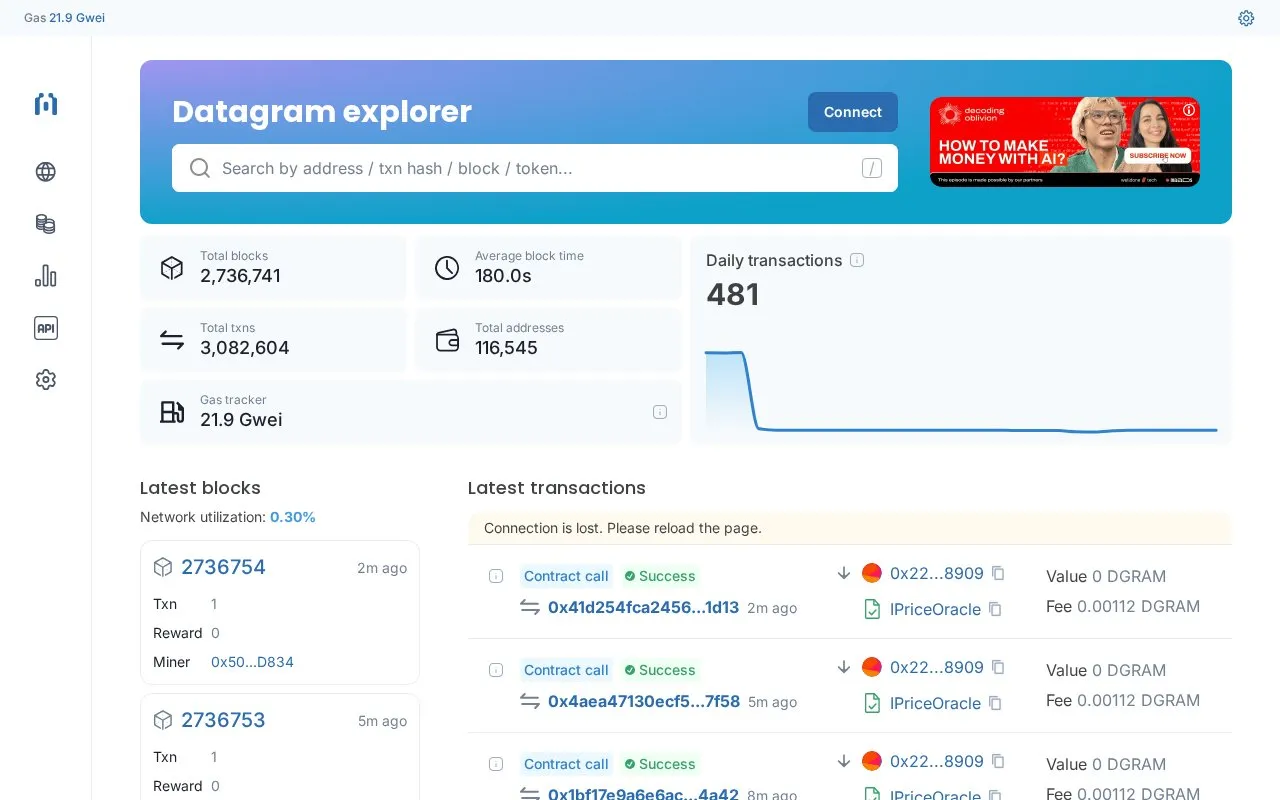Open miner address 0x50...D834
The width and height of the screenshot is (1280, 800).
252,662
